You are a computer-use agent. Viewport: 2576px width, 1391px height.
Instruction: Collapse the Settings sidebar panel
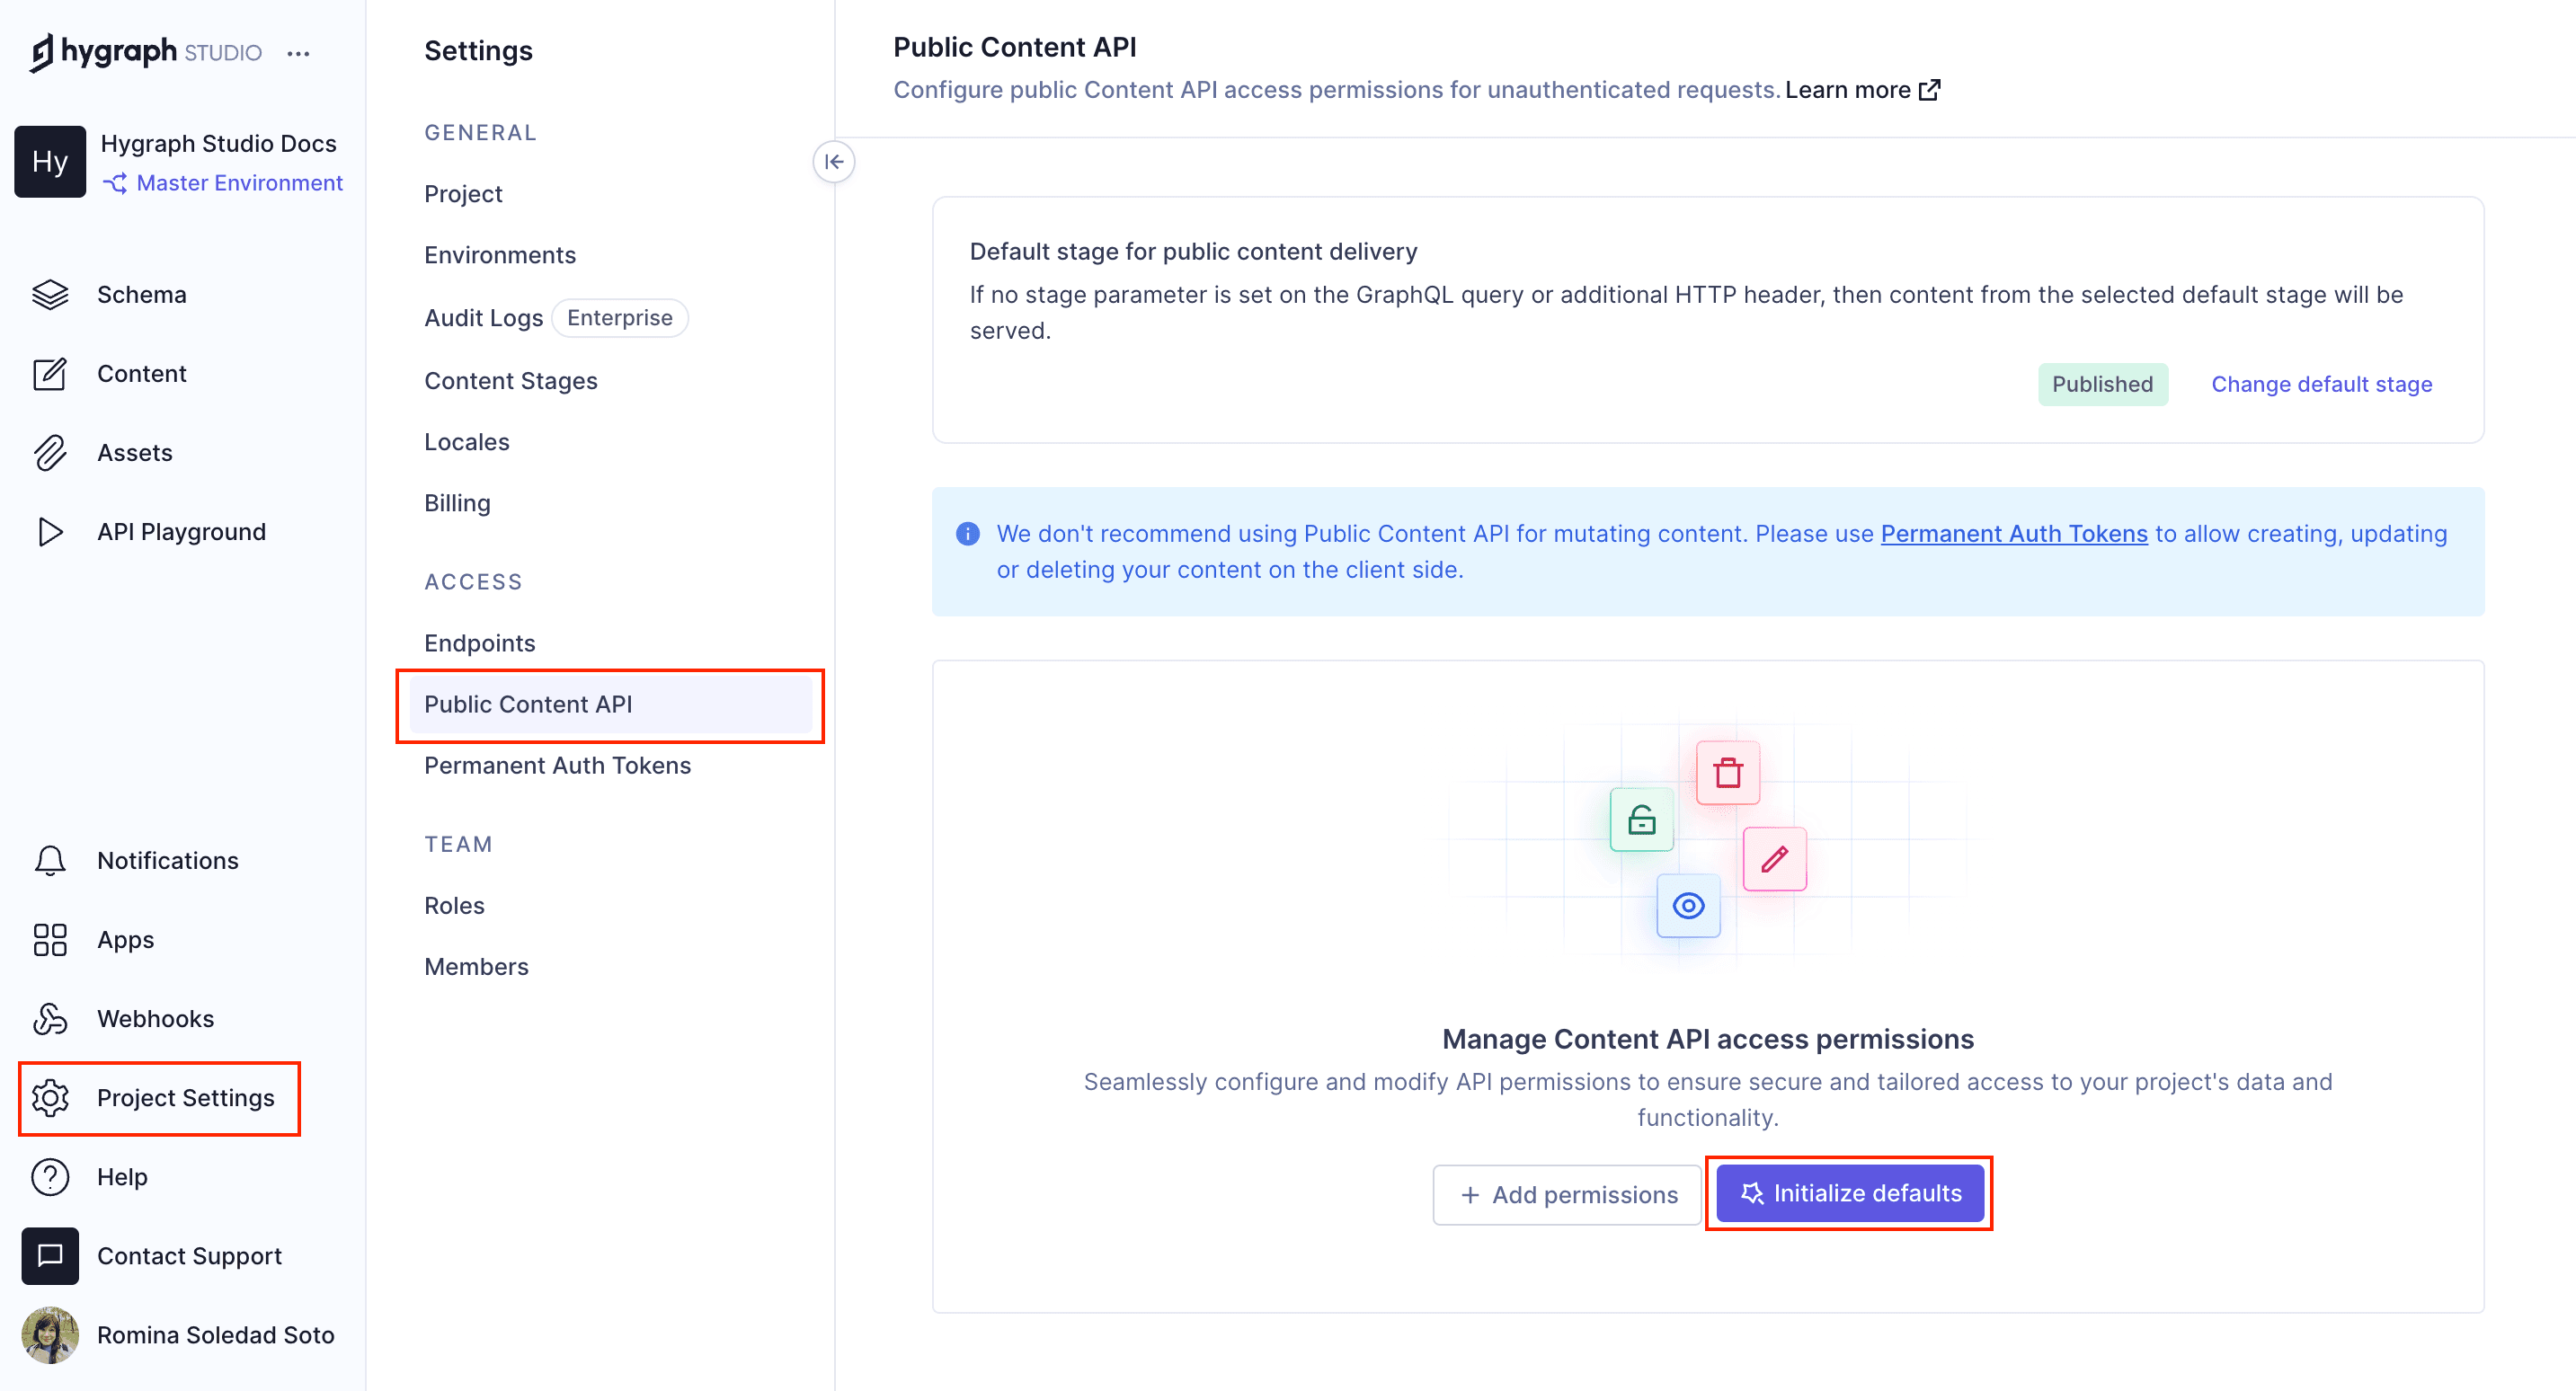pyautogui.click(x=834, y=162)
